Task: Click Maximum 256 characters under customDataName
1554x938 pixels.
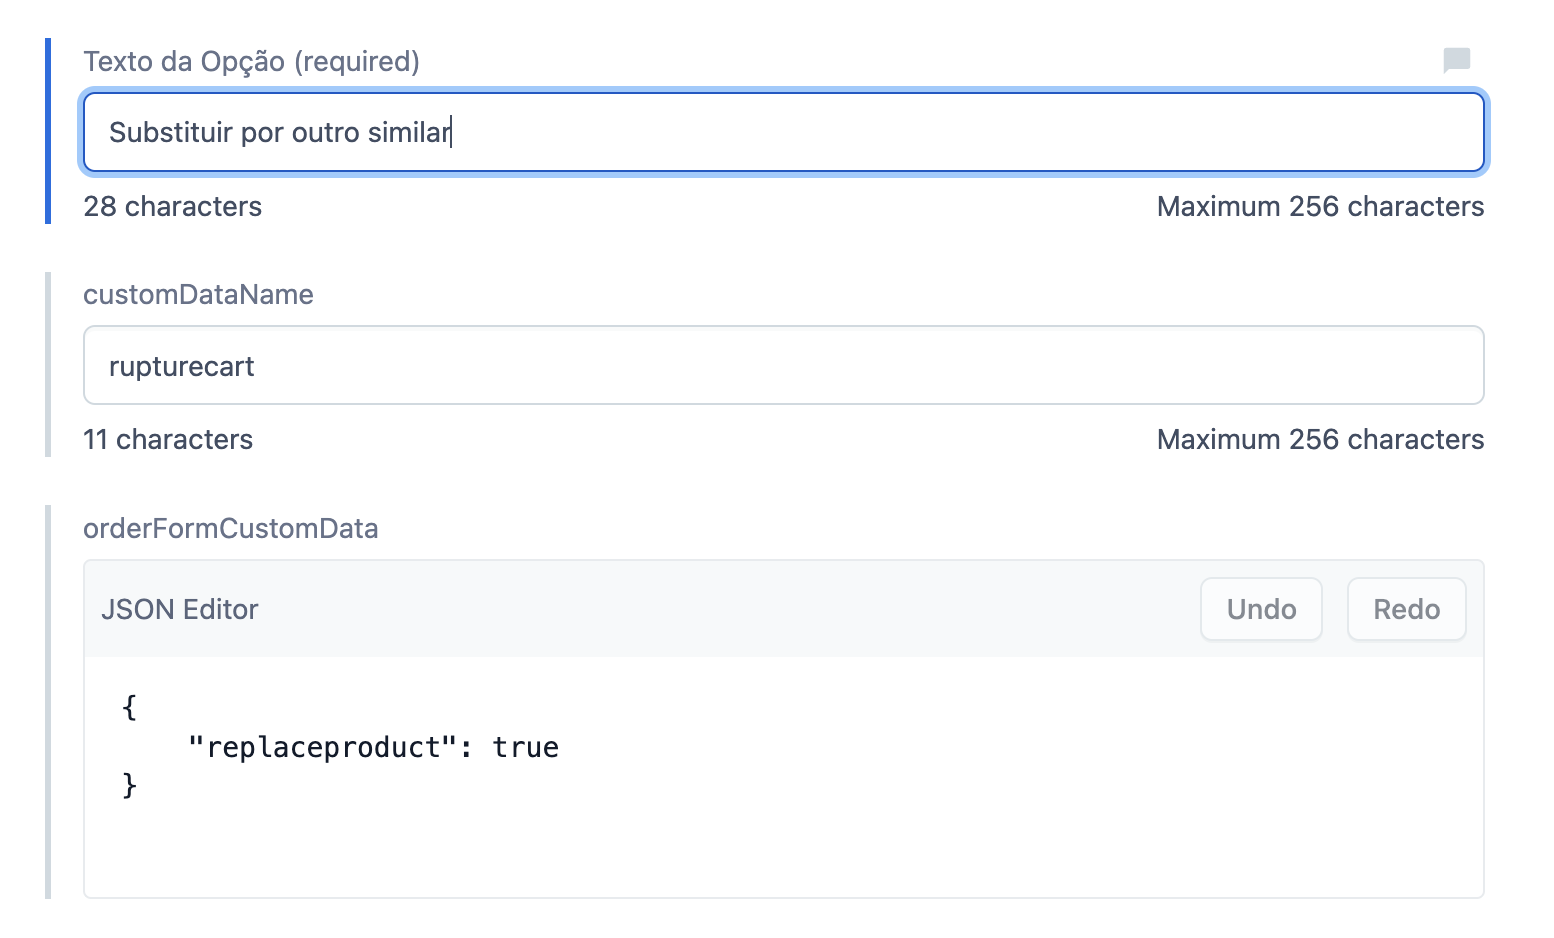Action: click(1319, 440)
